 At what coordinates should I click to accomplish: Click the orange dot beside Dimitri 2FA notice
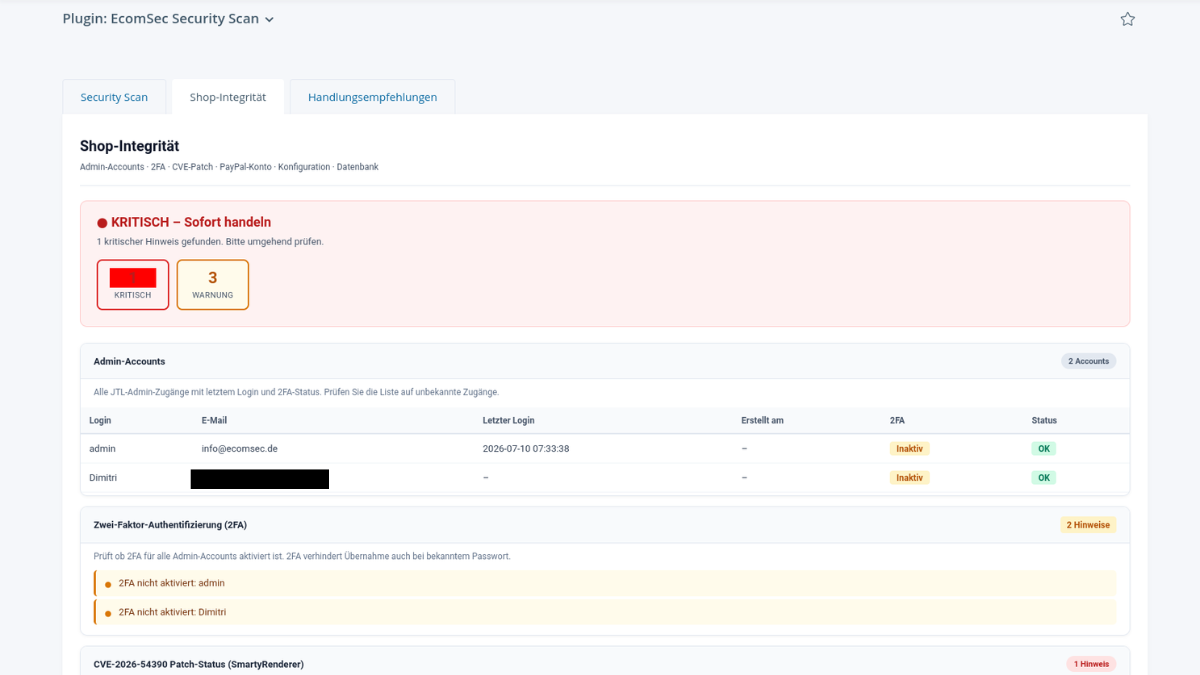tap(108, 613)
